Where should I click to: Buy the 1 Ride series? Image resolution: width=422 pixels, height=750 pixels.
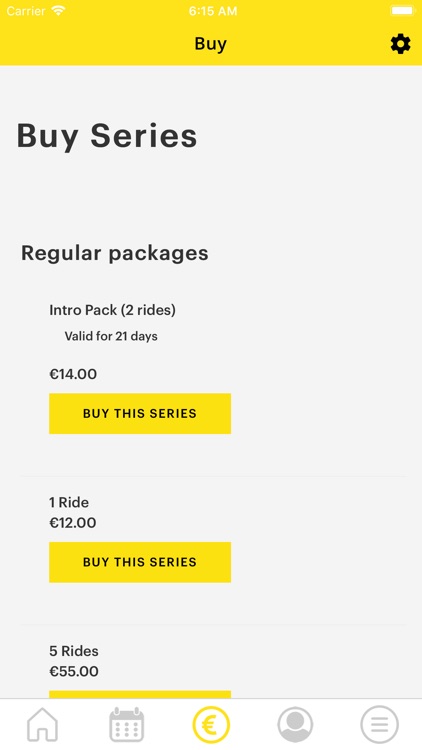tap(140, 562)
